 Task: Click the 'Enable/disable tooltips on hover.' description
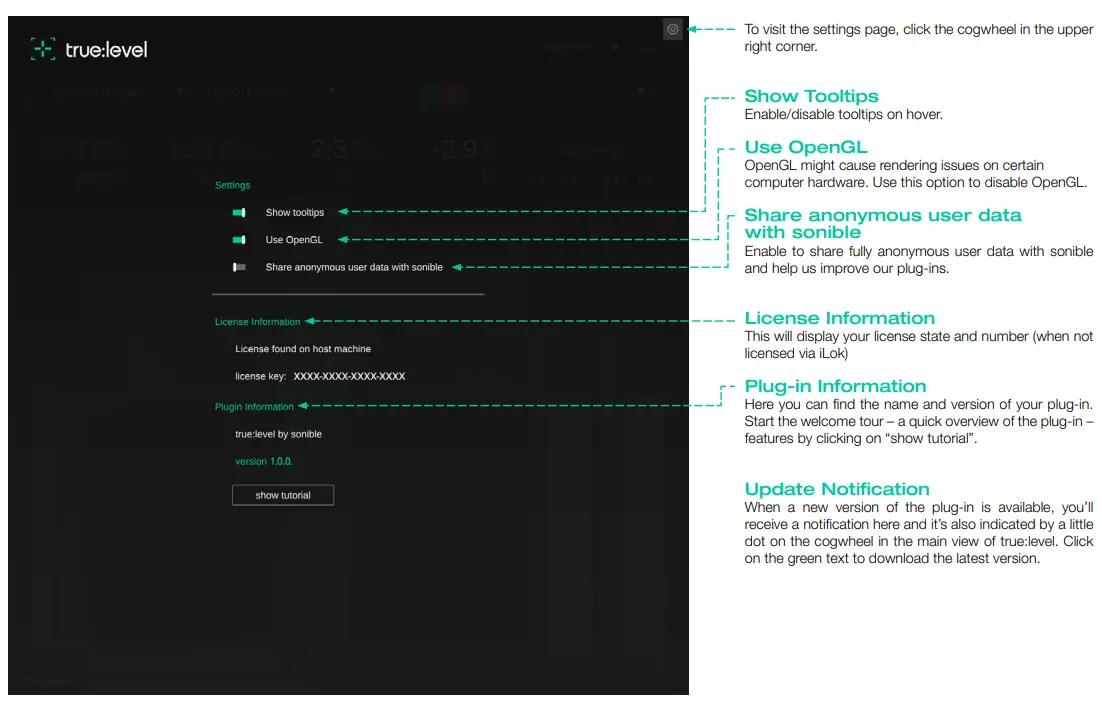[843, 115]
